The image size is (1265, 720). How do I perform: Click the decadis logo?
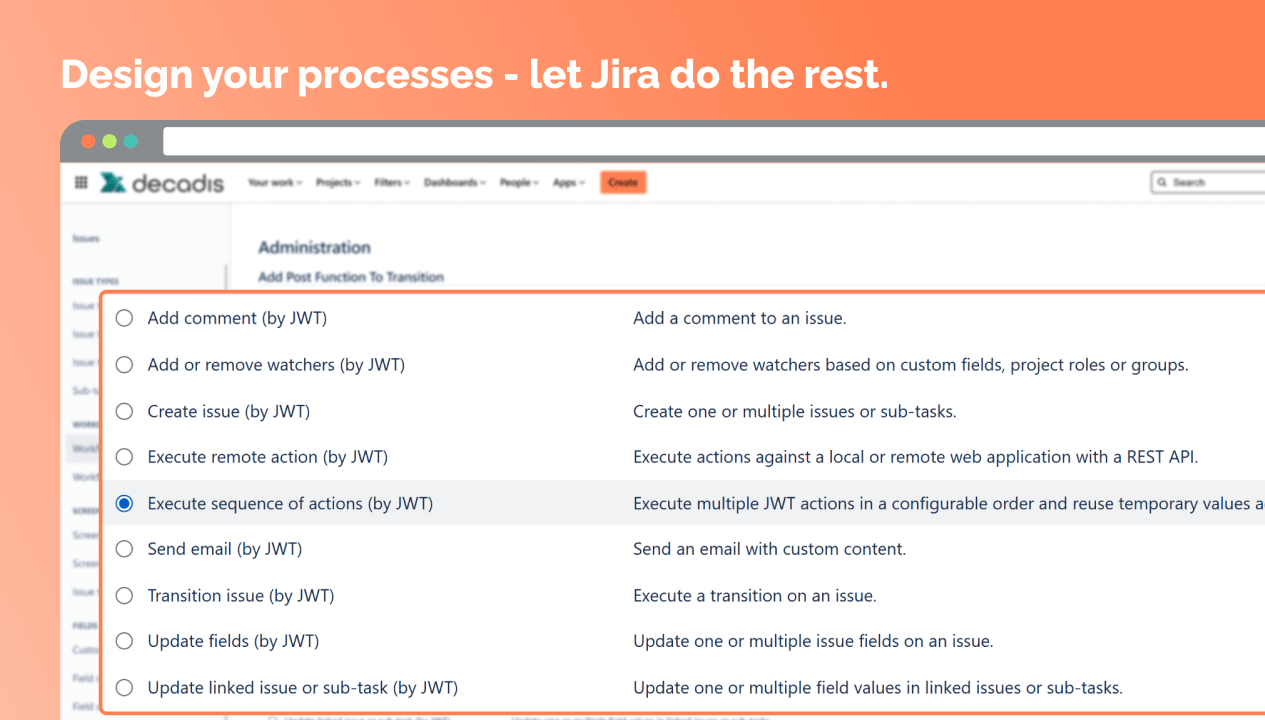coord(162,183)
